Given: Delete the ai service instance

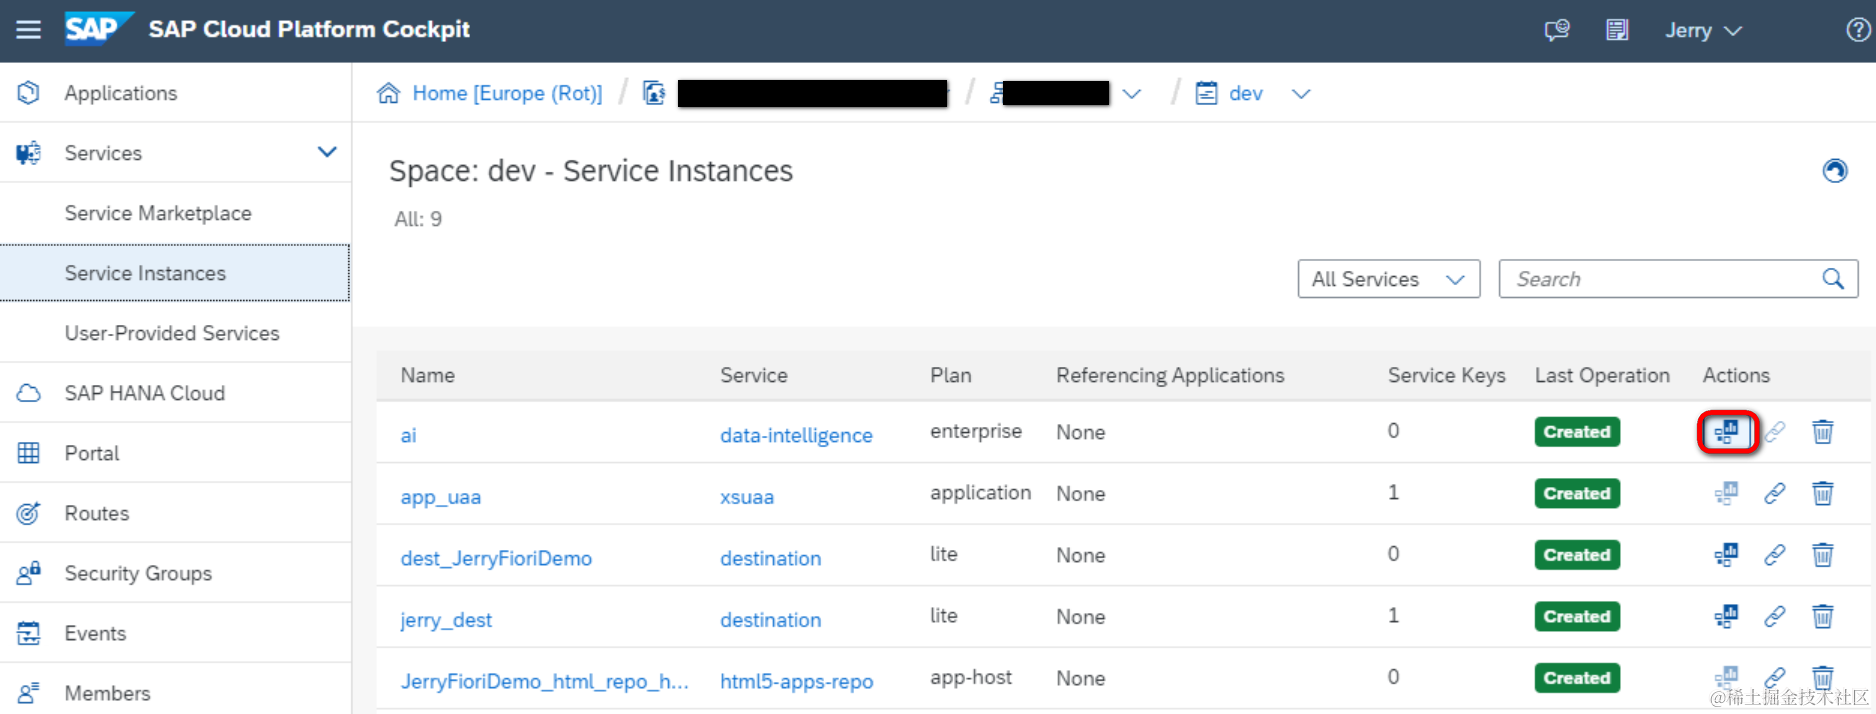Looking at the screenshot, I should click(x=1823, y=432).
